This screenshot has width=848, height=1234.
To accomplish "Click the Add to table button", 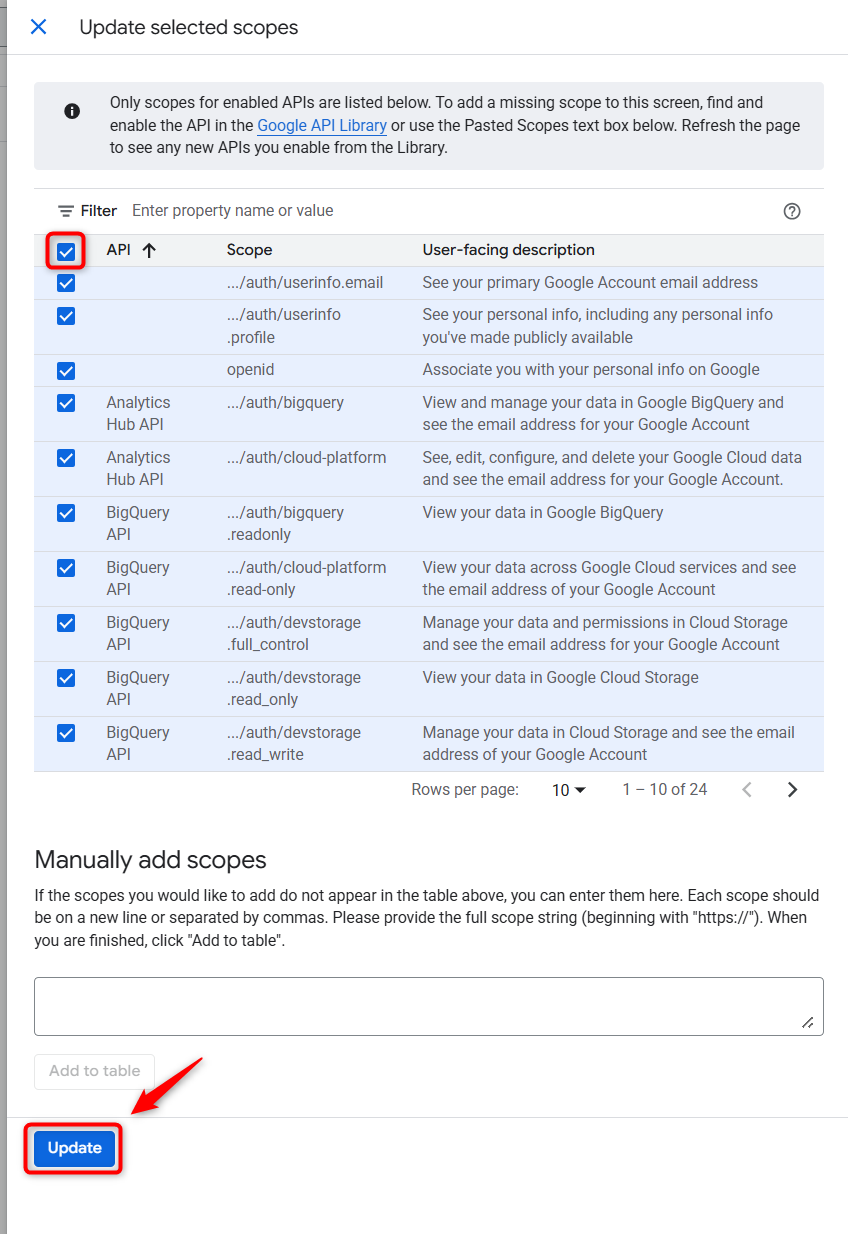I will coord(94,1070).
